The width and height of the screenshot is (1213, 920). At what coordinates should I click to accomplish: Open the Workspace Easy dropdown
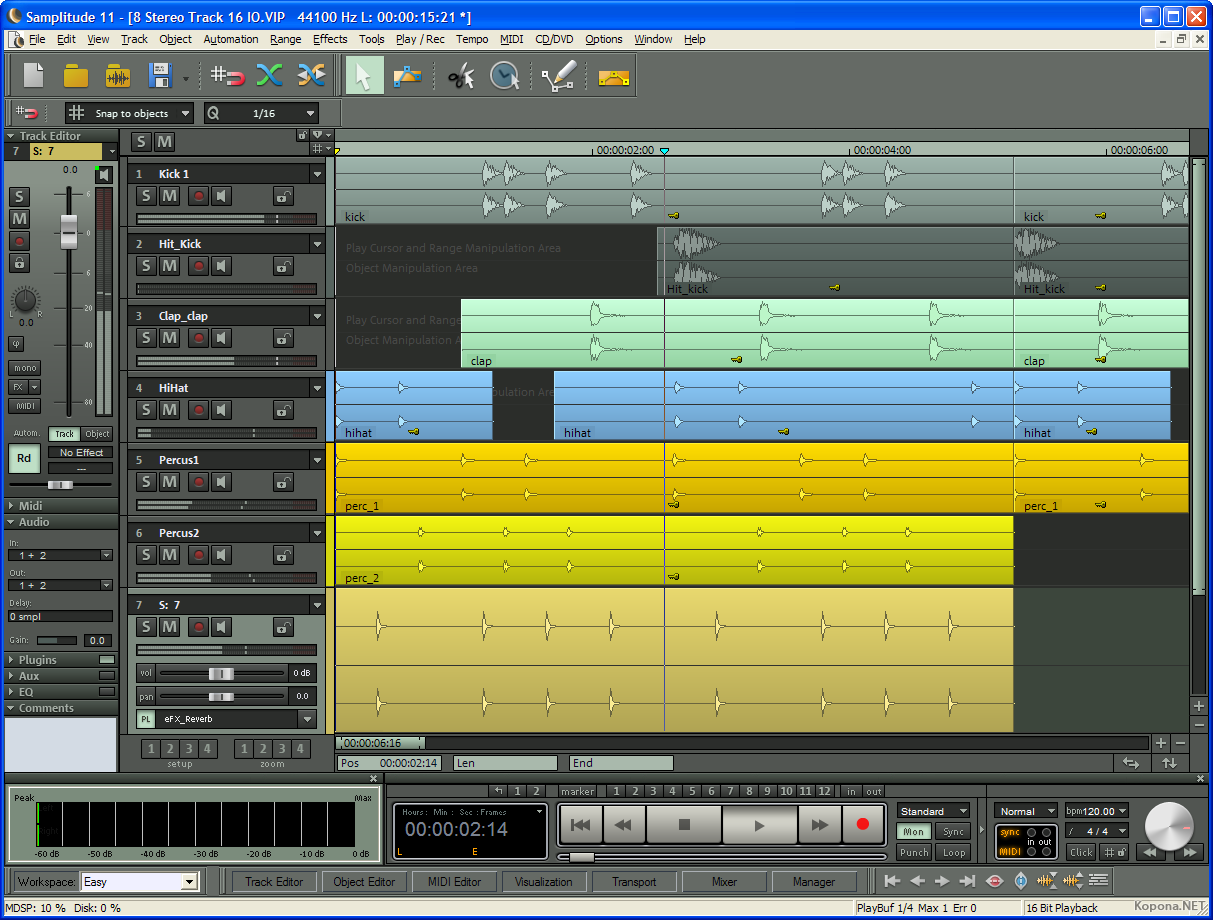point(189,882)
